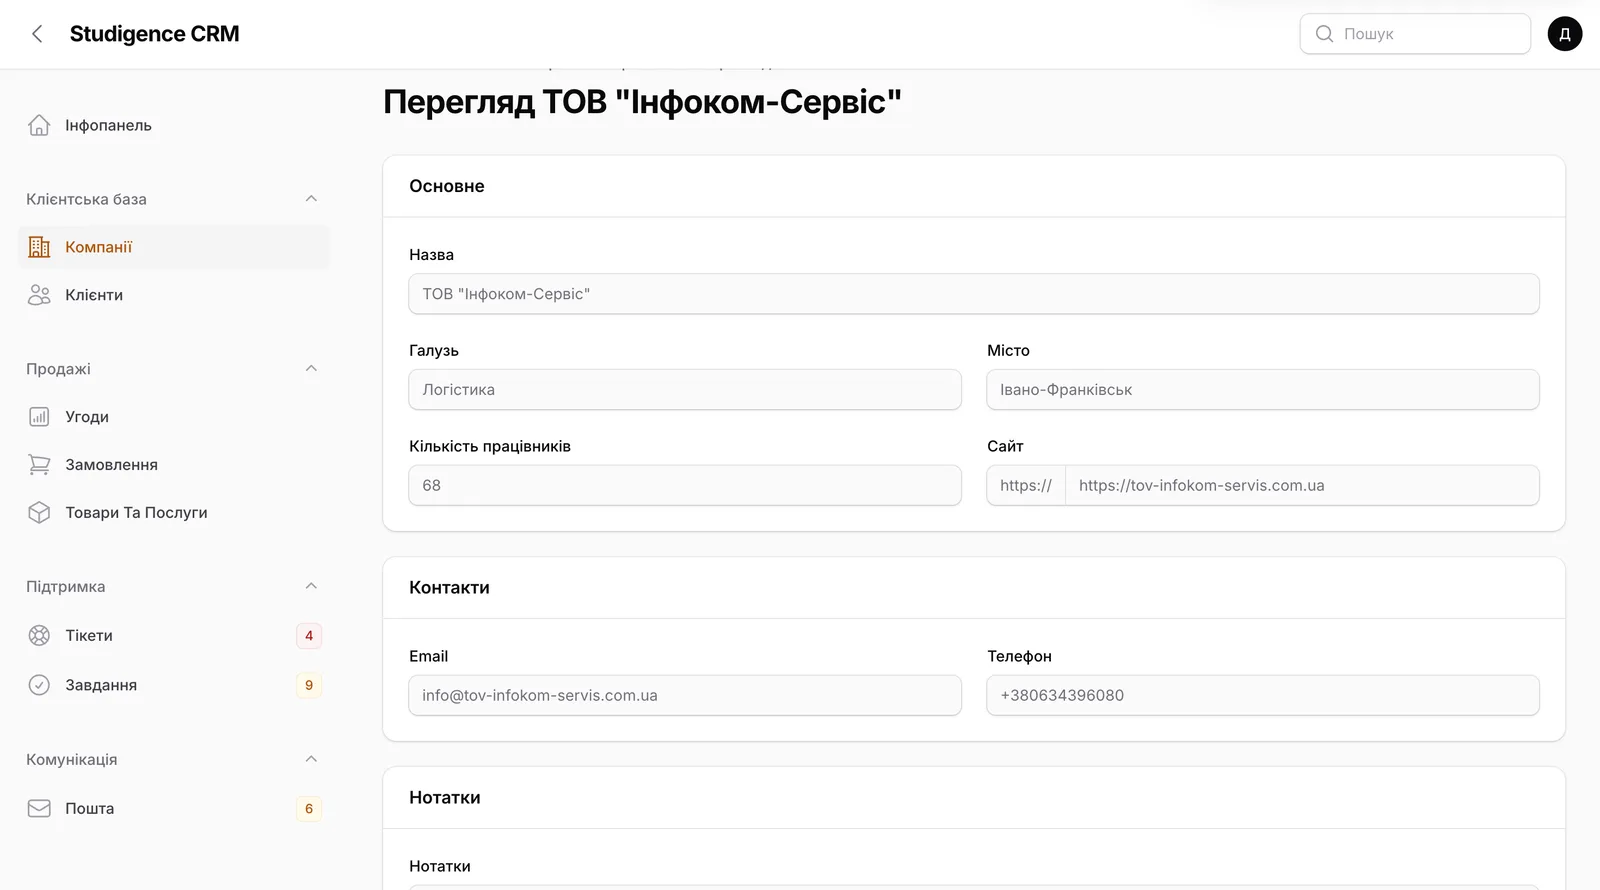Click the Комунікація group label

pyautogui.click(x=71, y=759)
